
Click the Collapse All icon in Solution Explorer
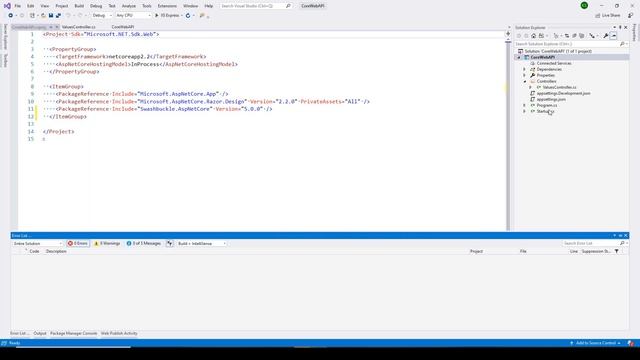(x=574, y=36)
